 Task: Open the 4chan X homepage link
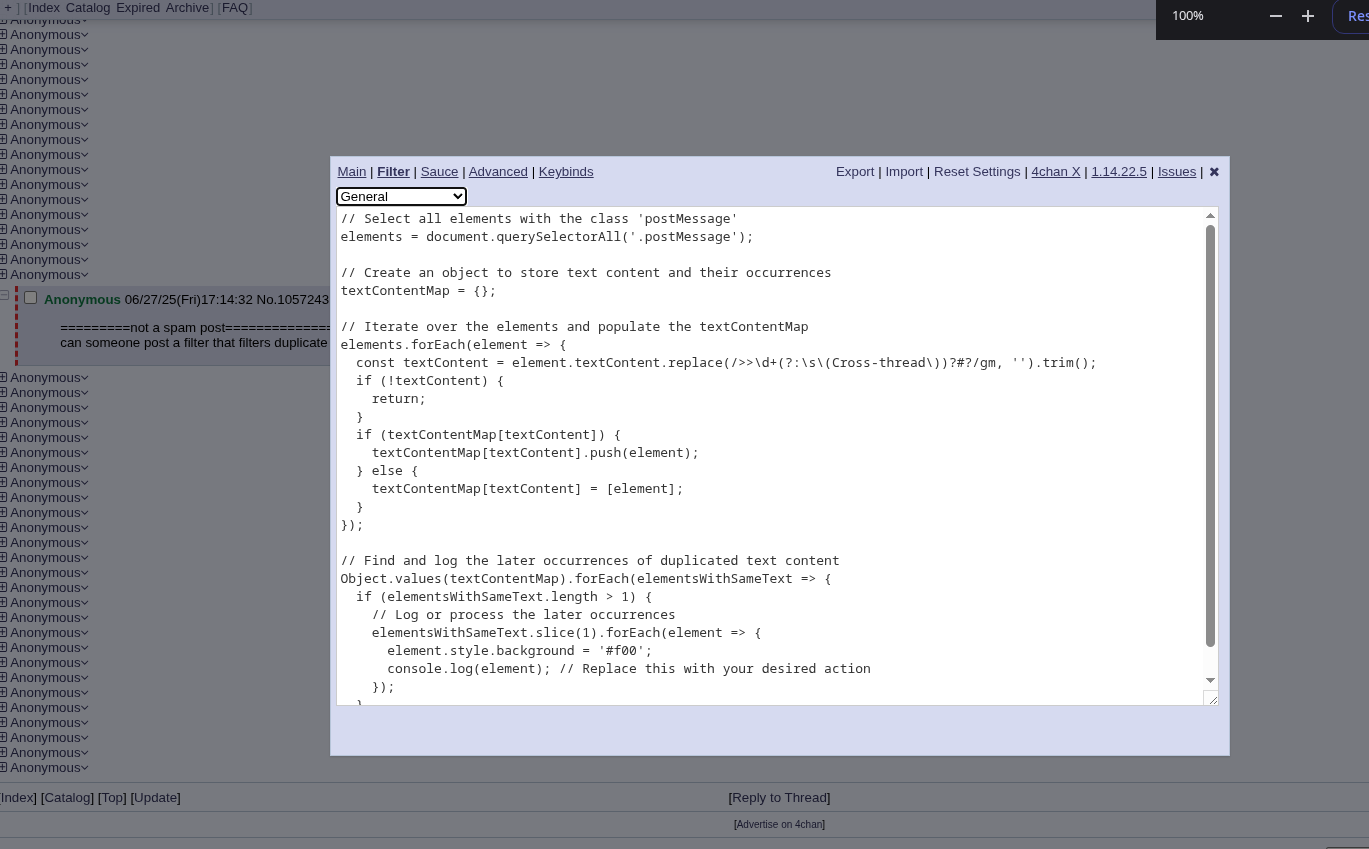[1056, 172]
